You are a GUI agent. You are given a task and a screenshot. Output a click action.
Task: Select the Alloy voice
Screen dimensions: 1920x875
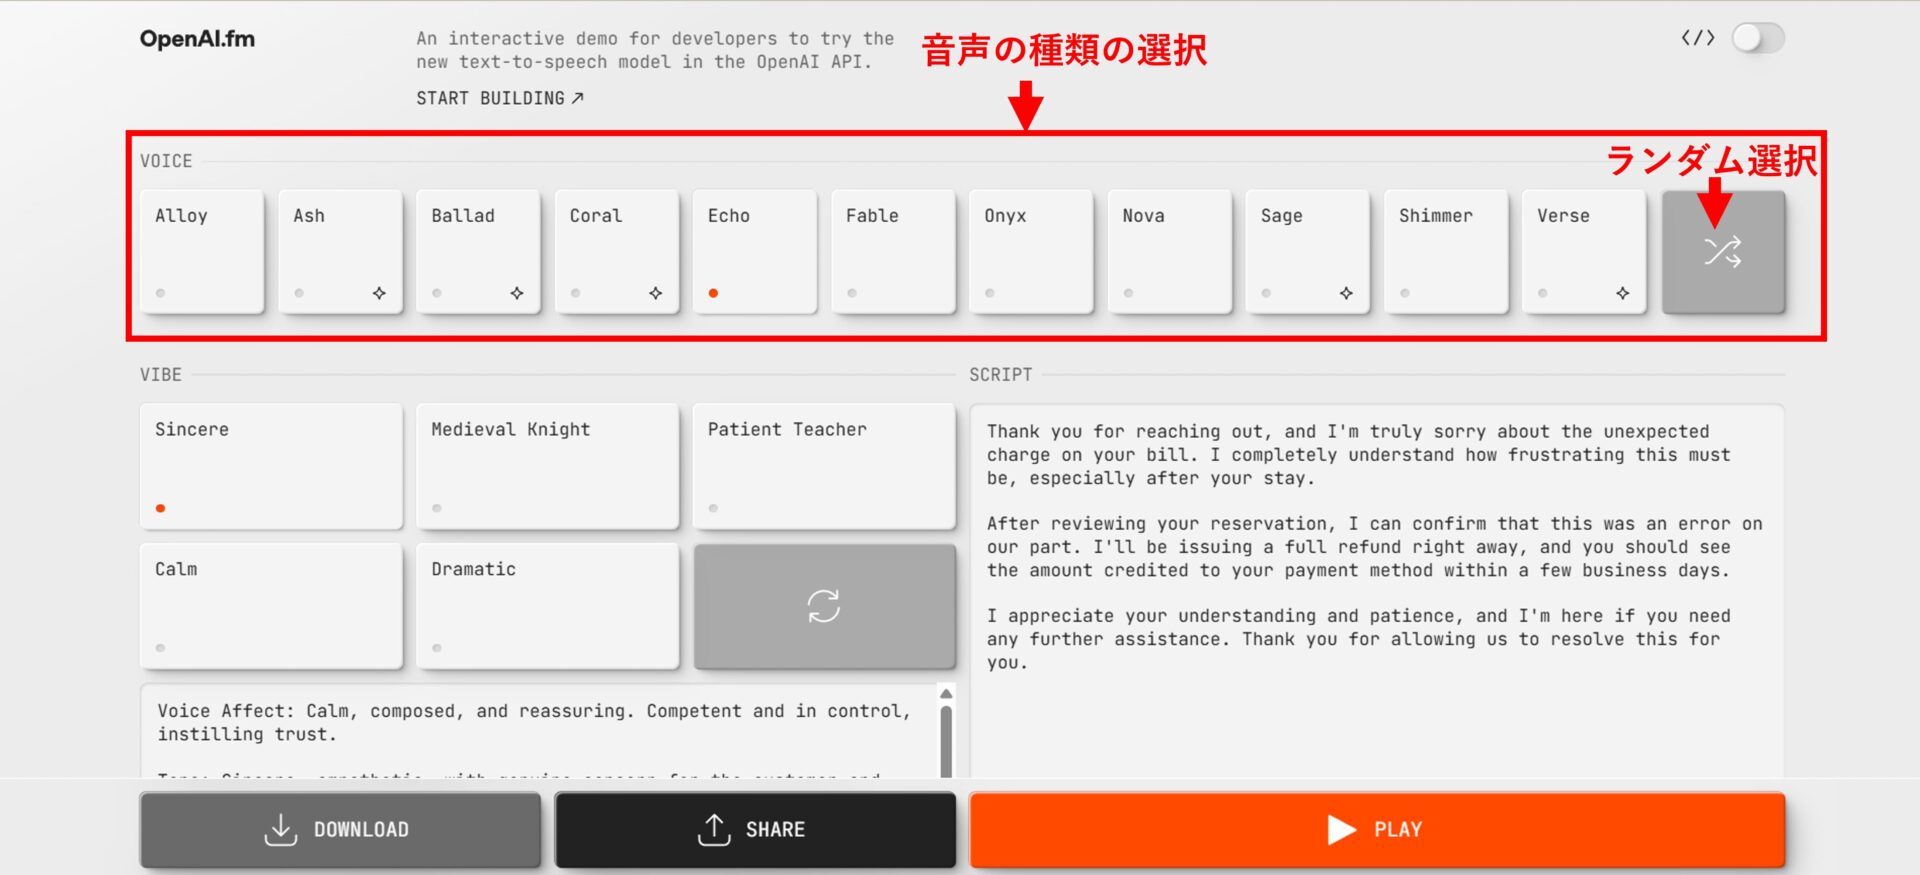[x=202, y=252]
